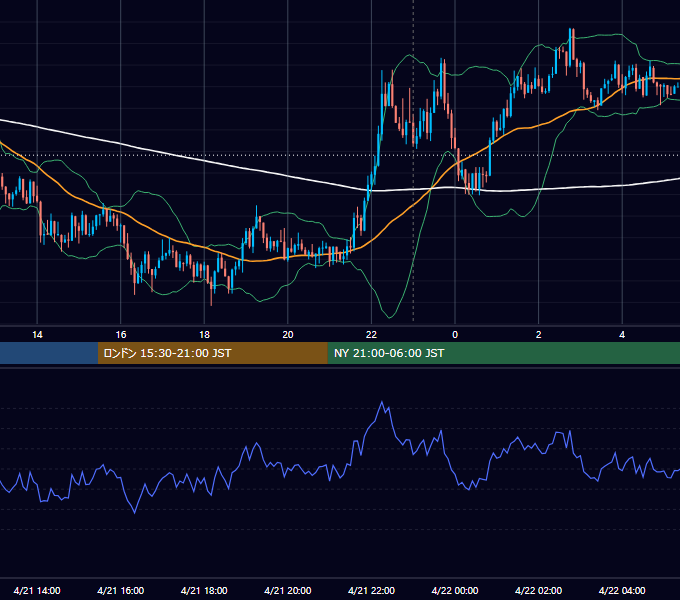Click the 4/21 18:00 date label
Viewport: 680px width, 600px height.
point(204,590)
